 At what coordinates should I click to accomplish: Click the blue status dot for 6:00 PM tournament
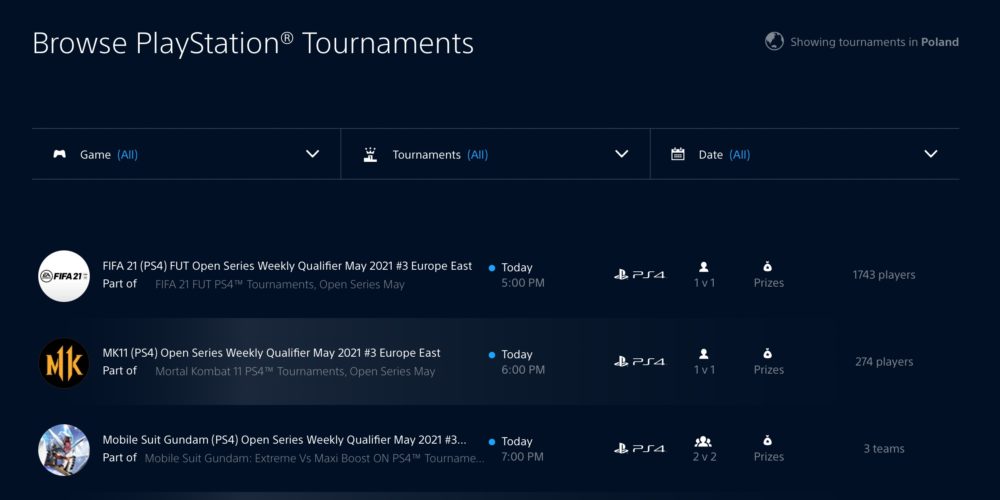[492, 355]
